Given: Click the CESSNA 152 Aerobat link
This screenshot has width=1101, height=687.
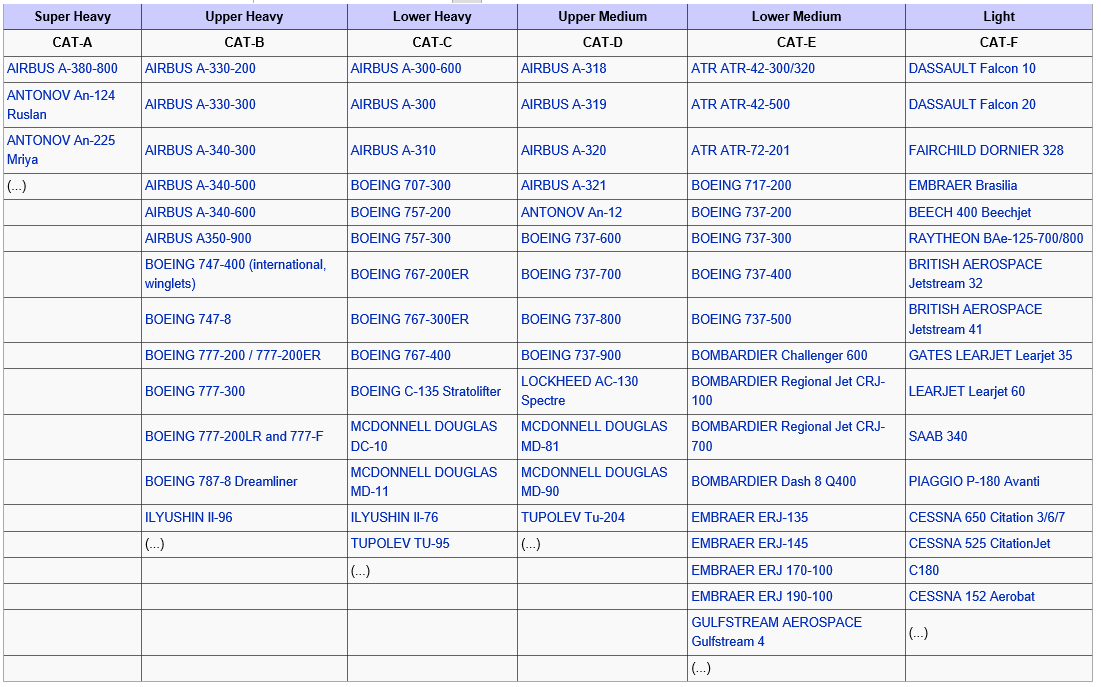Looking at the screenshot, I should coord(972,596).
